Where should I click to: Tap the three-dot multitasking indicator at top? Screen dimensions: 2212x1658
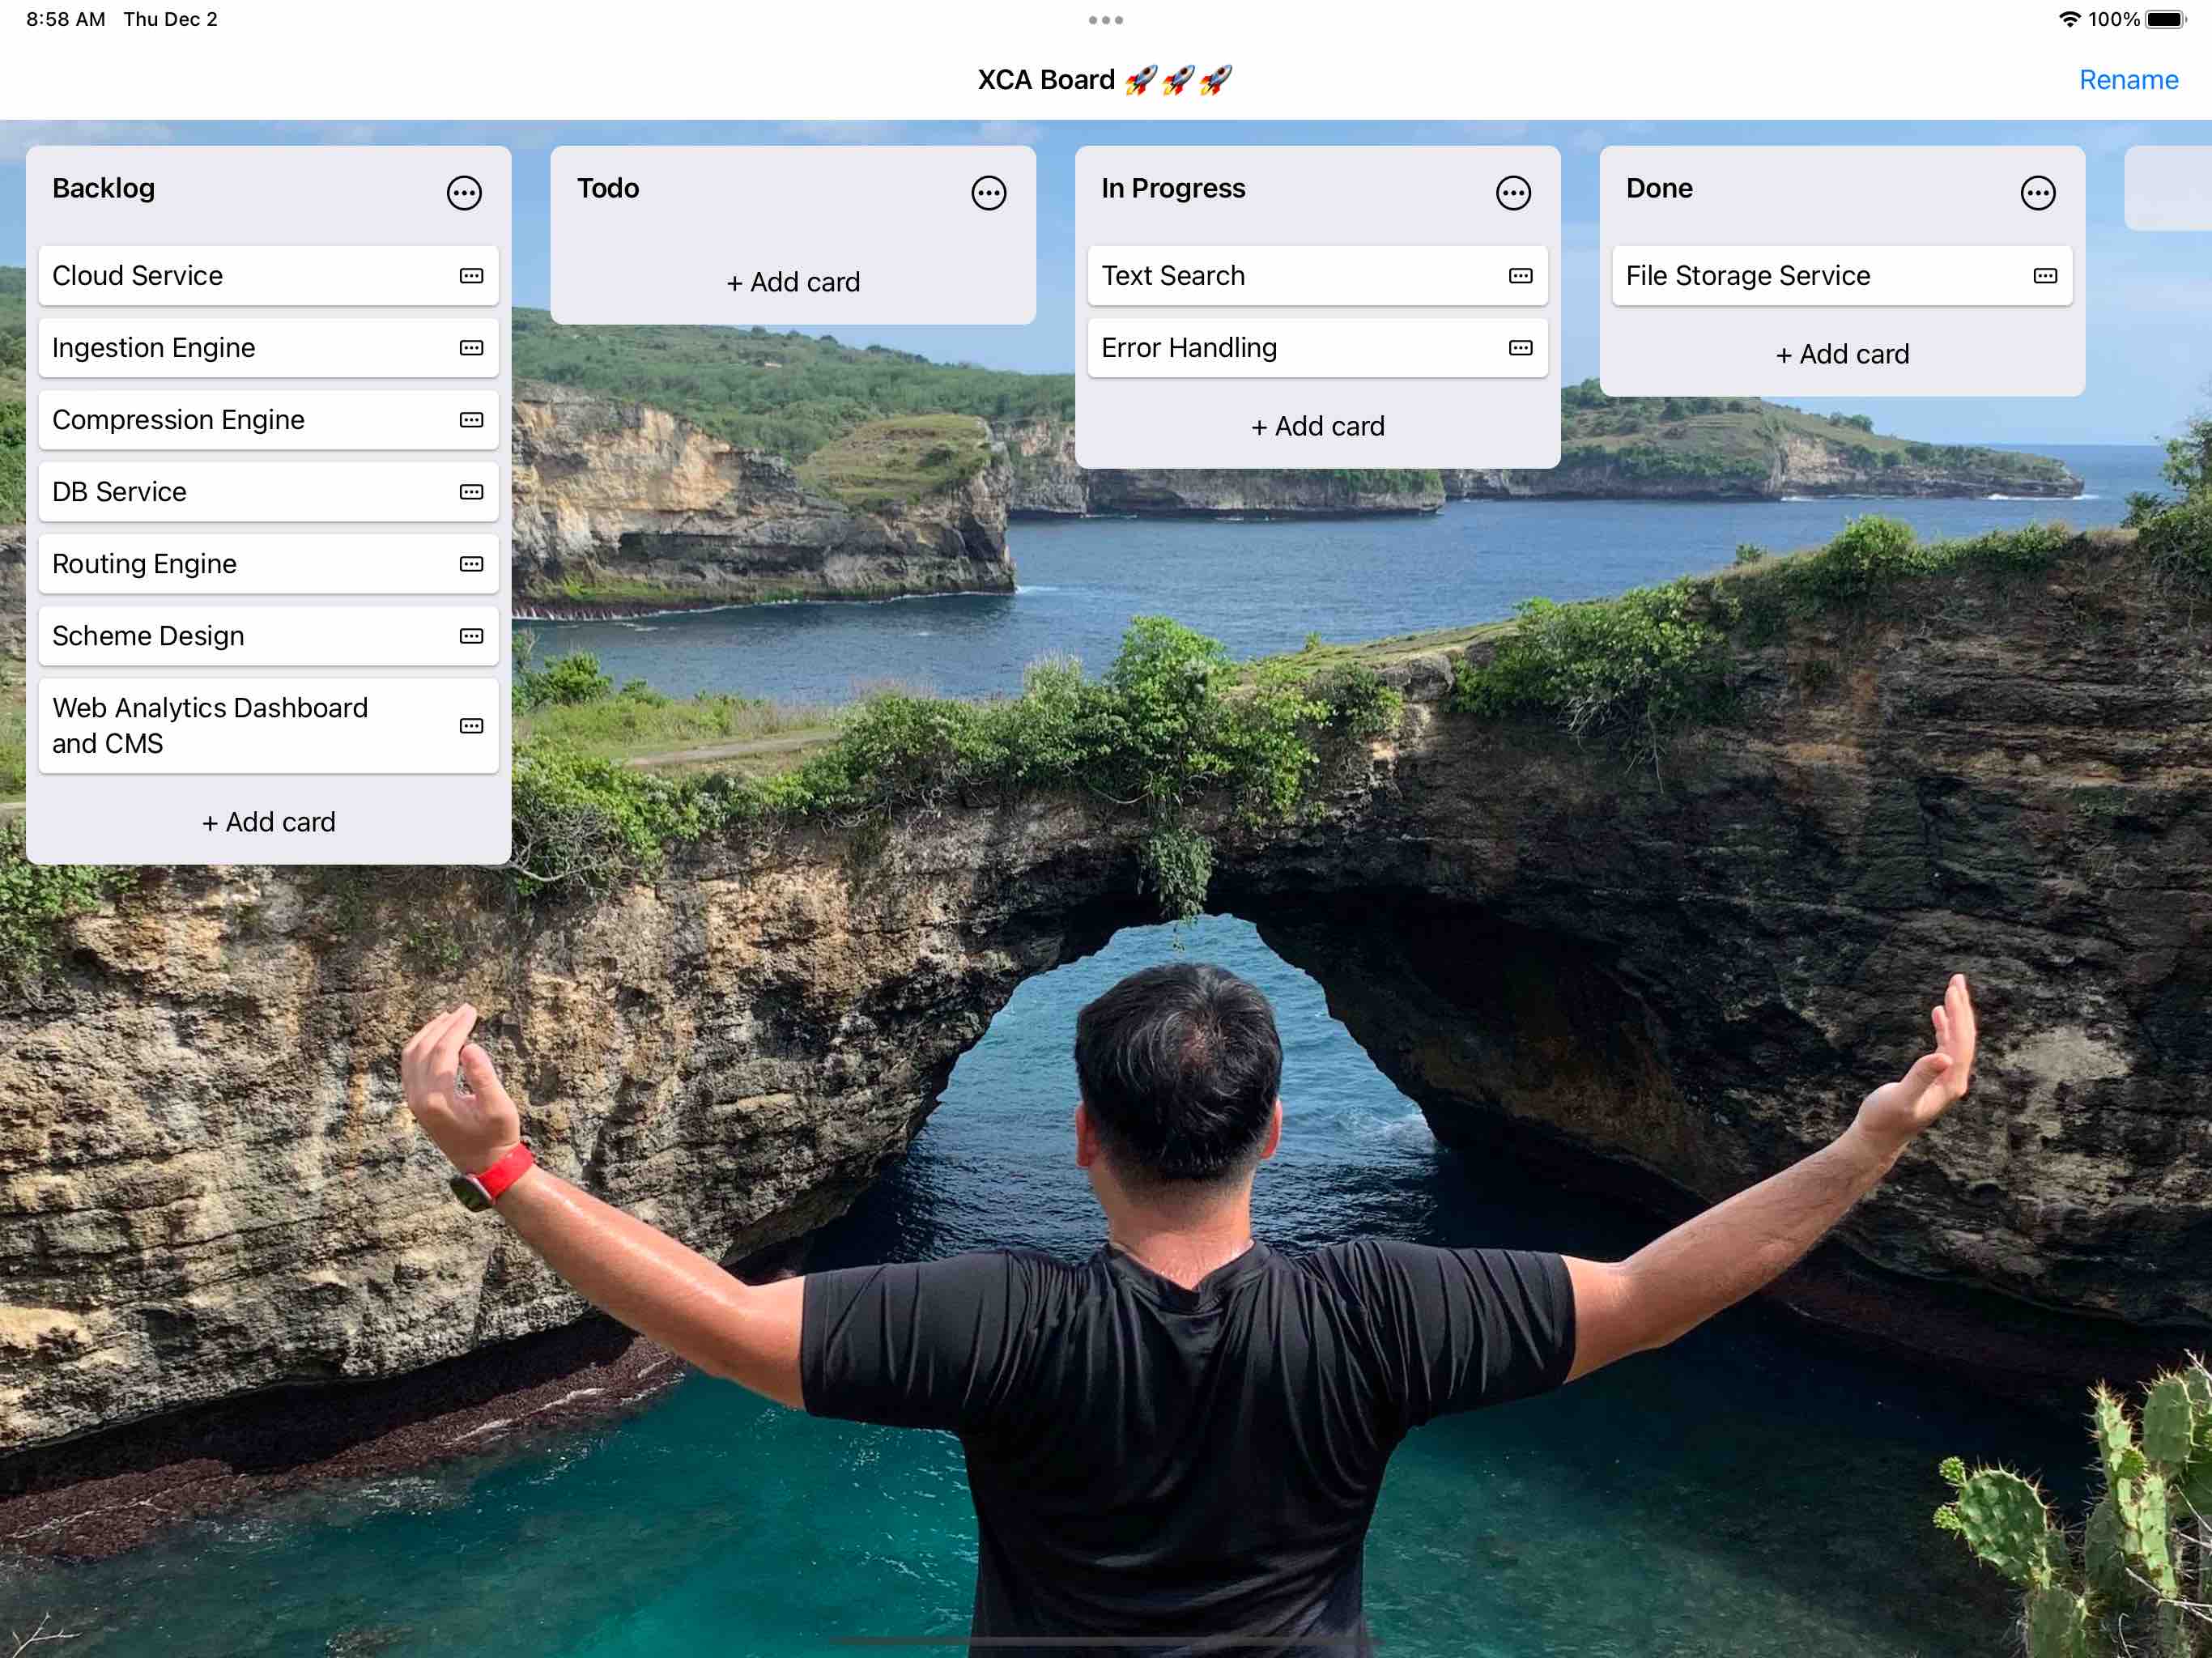(x=1105, y=20)
